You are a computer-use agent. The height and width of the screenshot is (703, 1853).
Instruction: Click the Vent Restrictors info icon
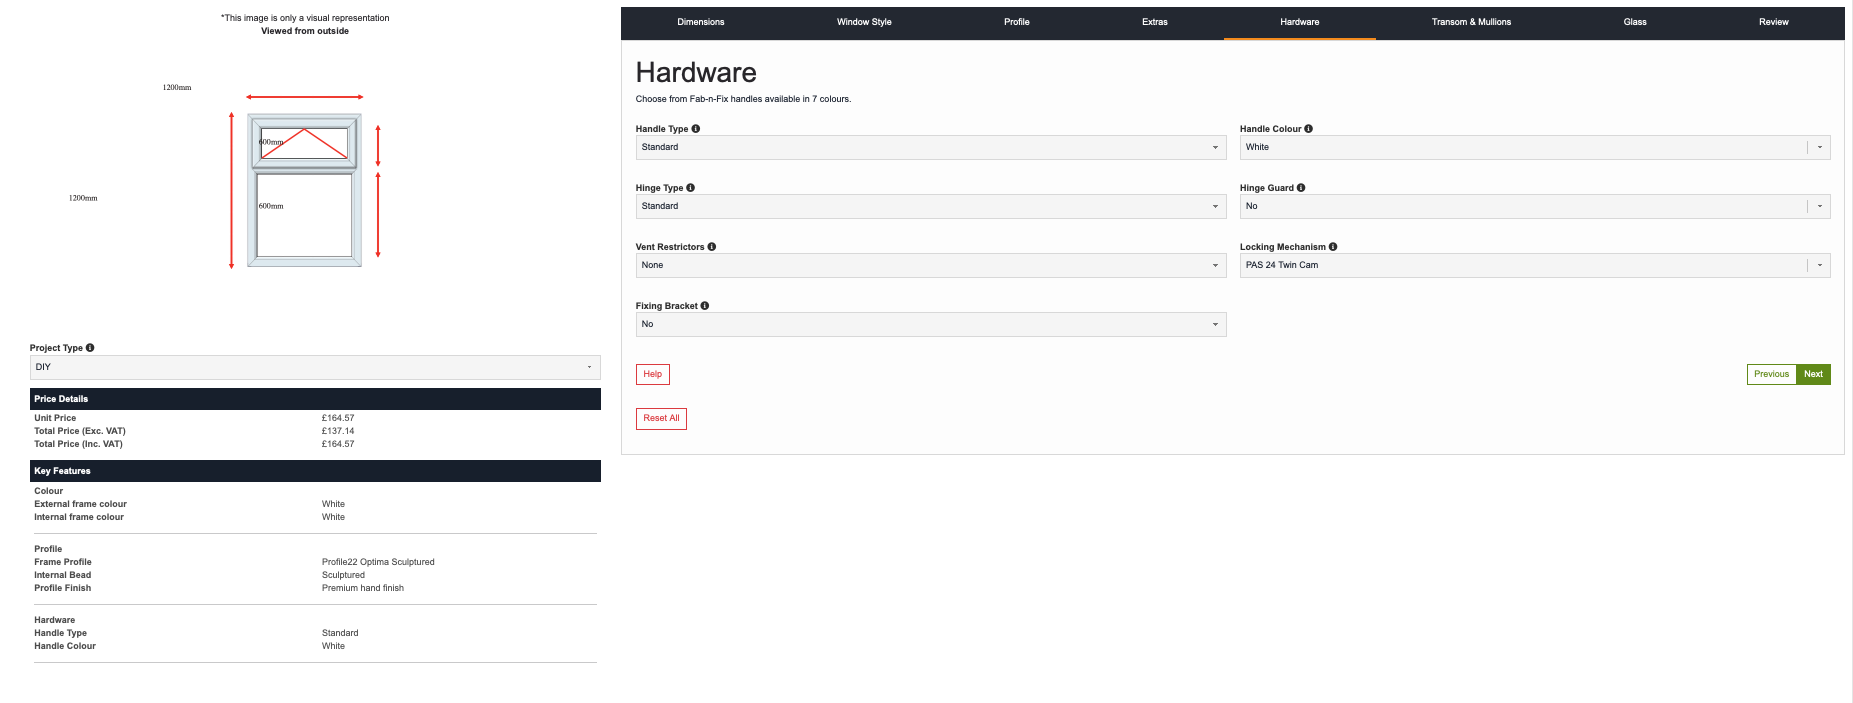click(x=712, y=247)
